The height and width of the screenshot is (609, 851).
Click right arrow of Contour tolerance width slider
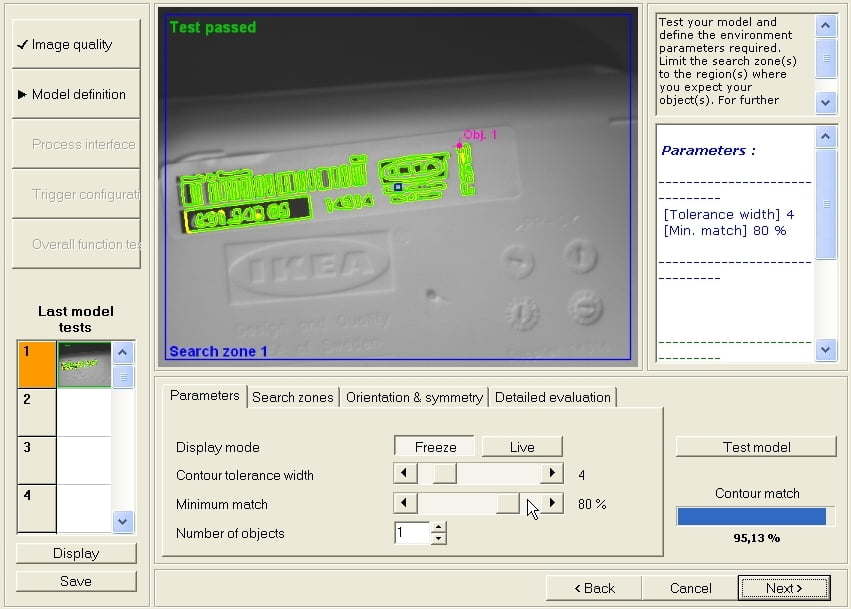pyautogui.click(x=552, y=474)
